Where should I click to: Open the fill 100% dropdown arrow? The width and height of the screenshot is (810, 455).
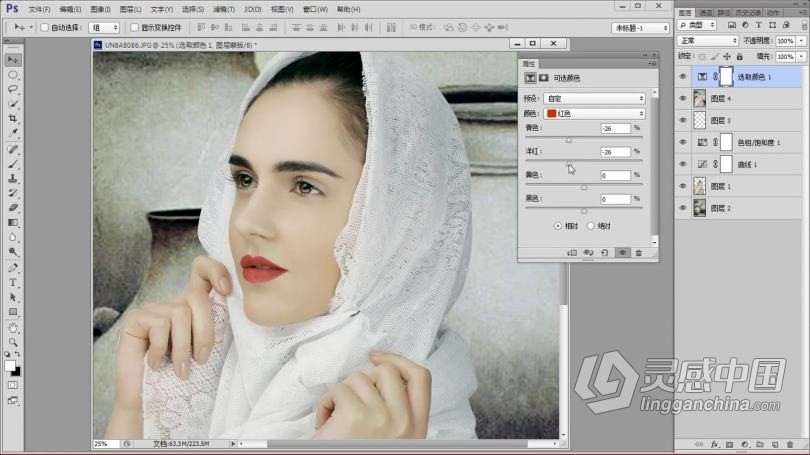(x=801, y=56)
